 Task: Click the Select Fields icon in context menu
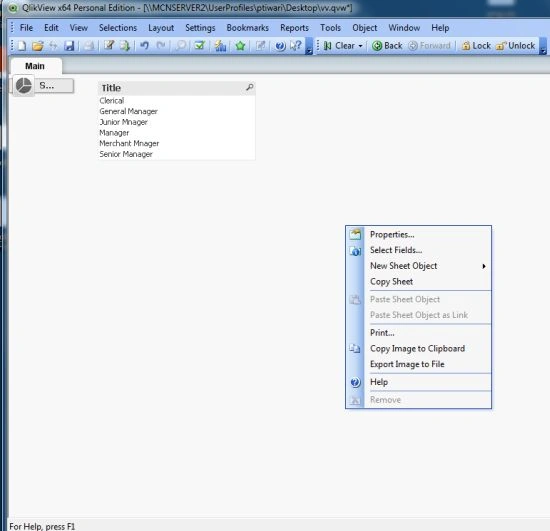(x=355, y=251)
